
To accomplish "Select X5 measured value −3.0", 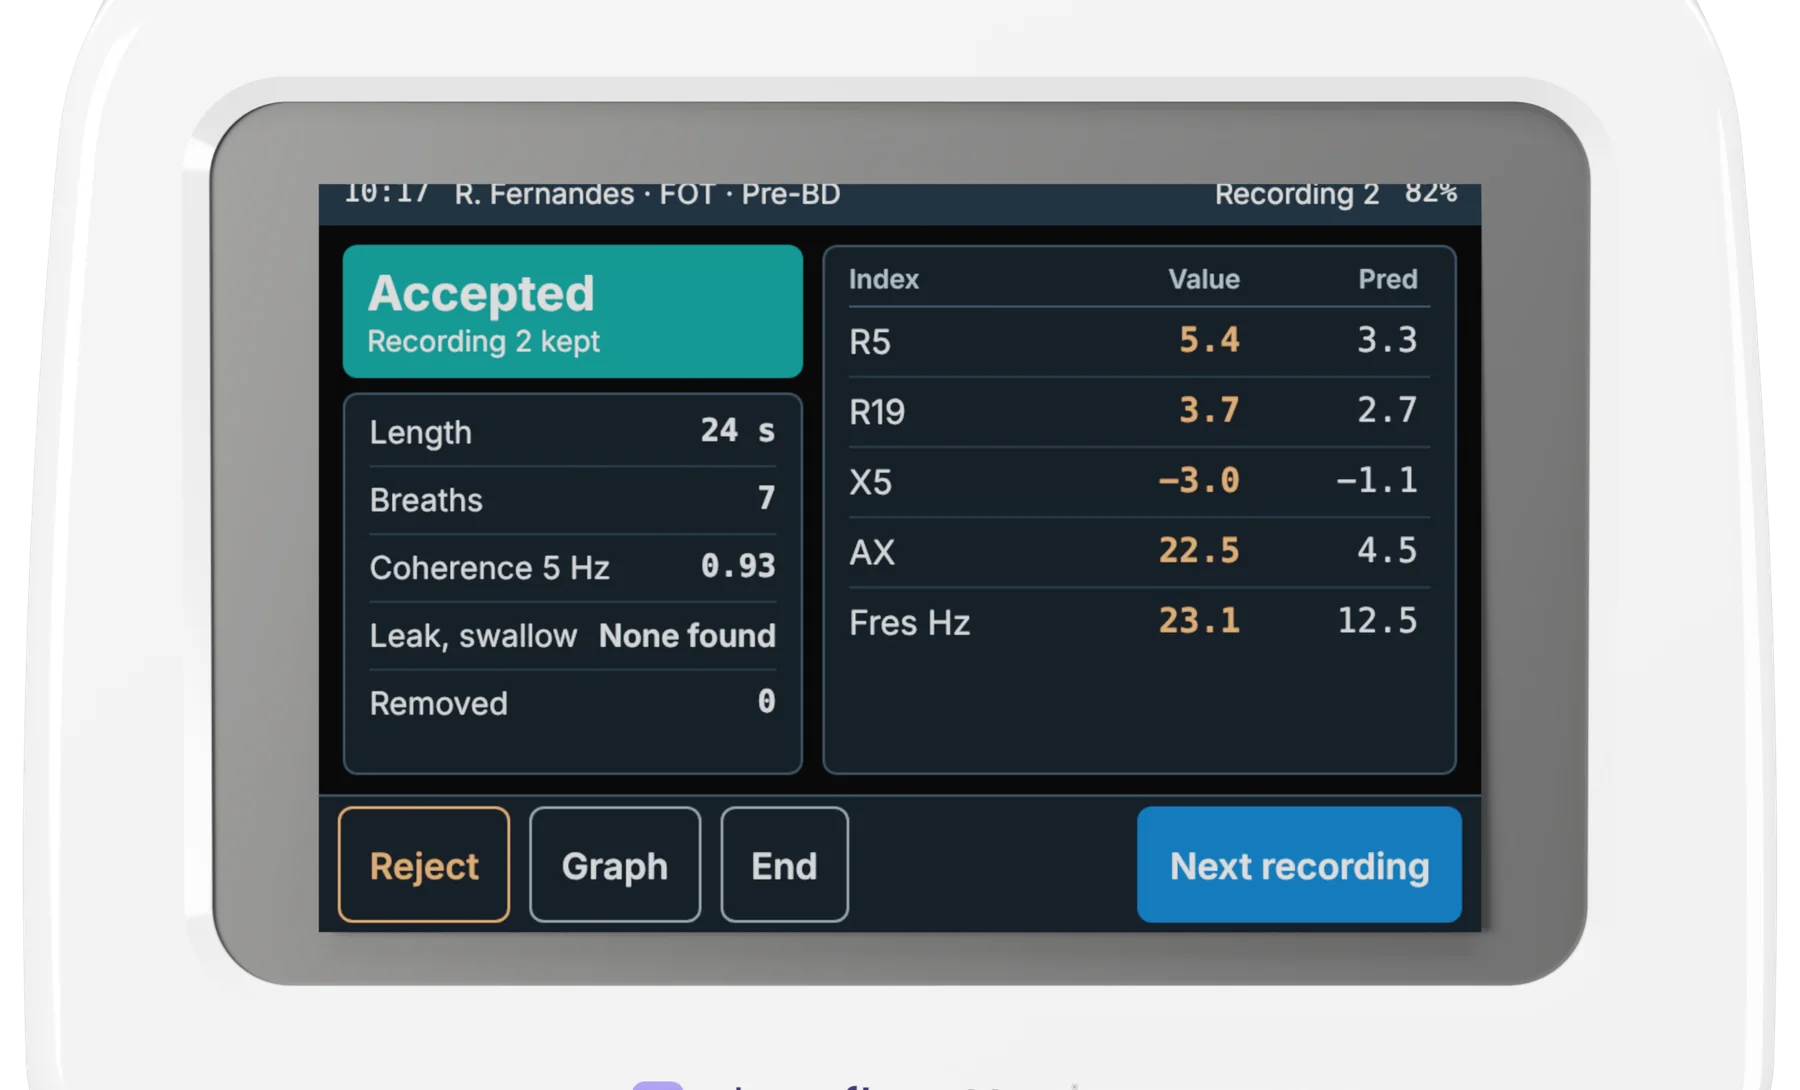I will tap(1199, 480).
